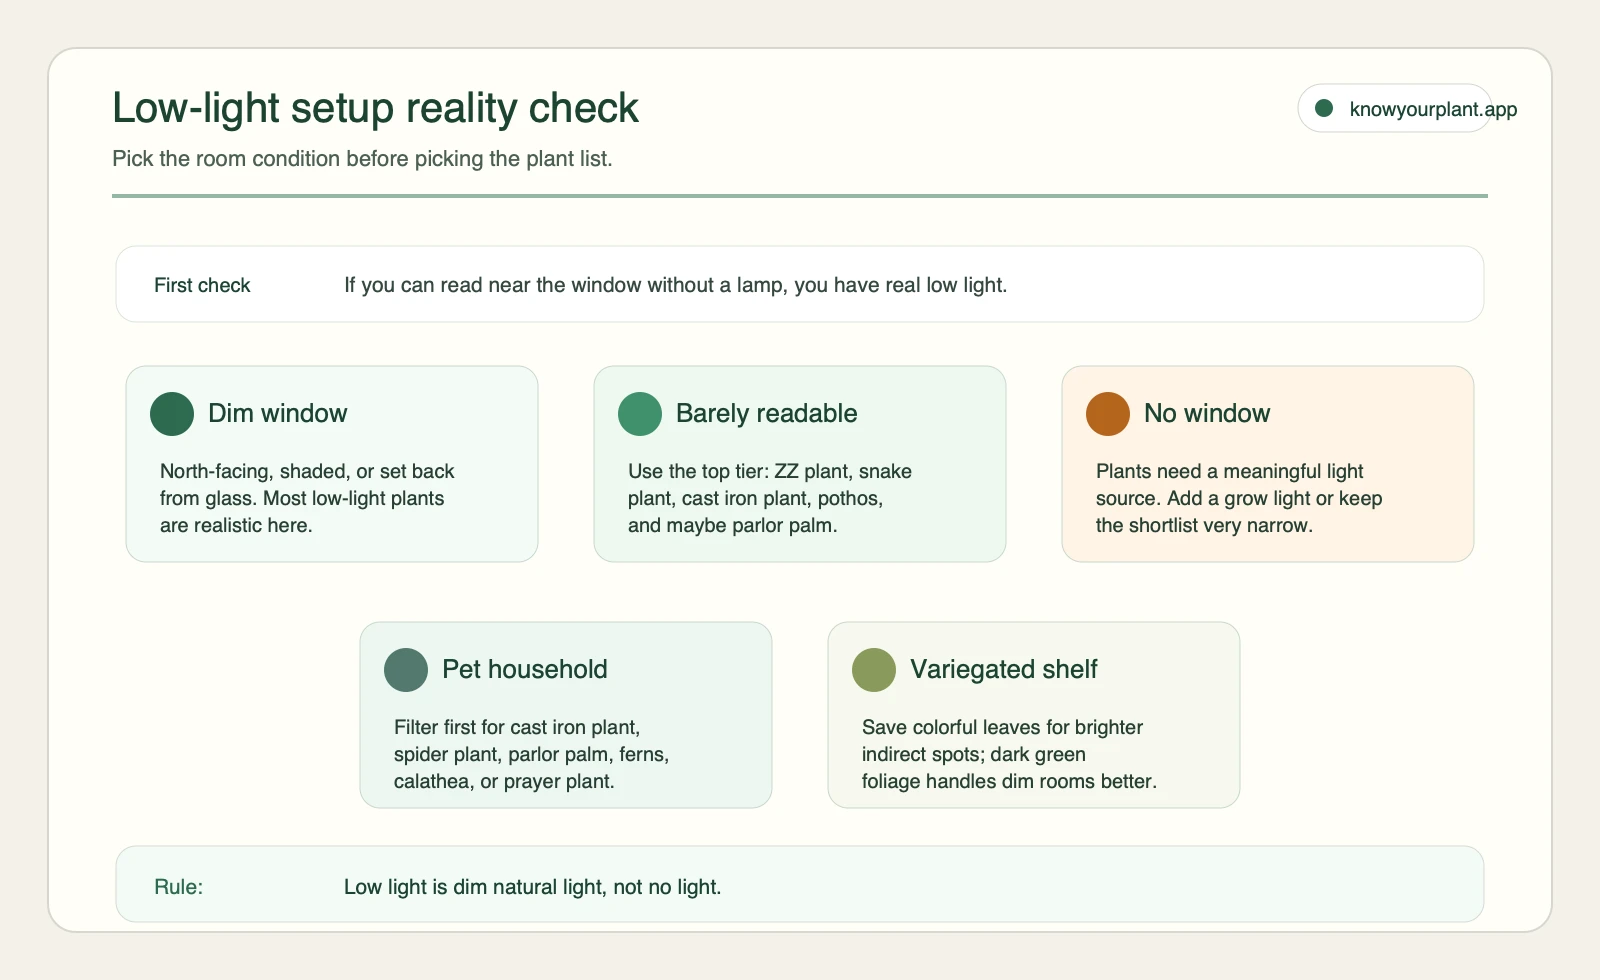Click the dark green Dim window circle icon
The width and height of the screenshot is (1600, 980).
(x=172, y=414)
